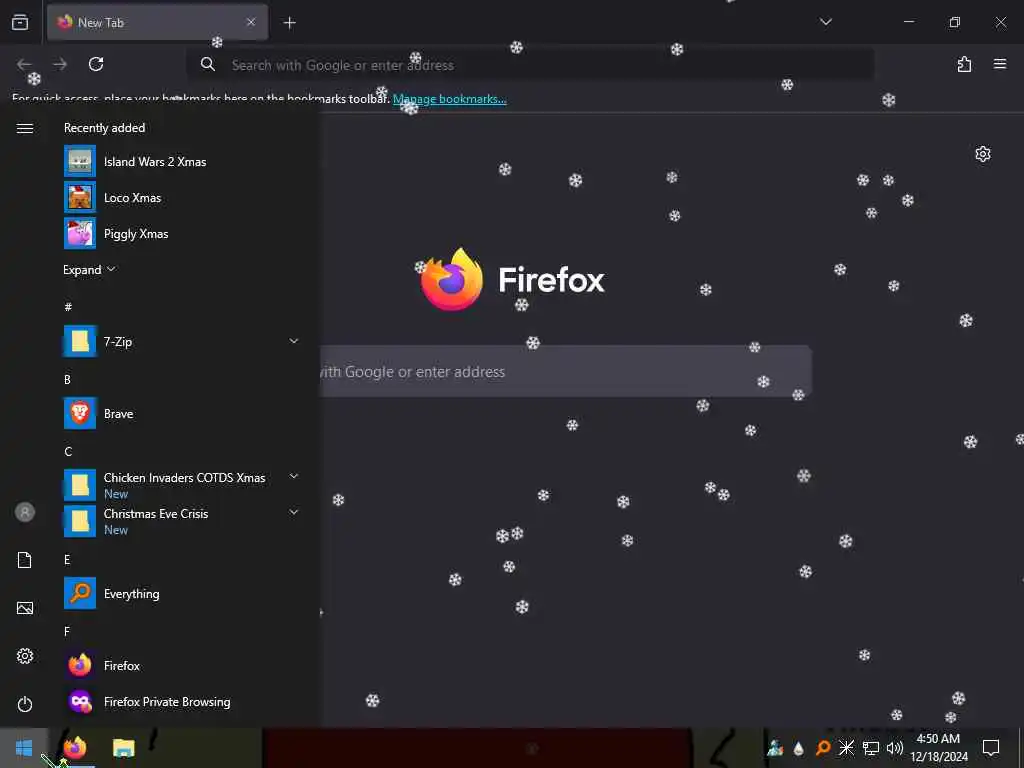The width and height of the screenshot is (1024, 768).
Task: Expand the 7-Zip folder chevron
Action: coord(294,341)
